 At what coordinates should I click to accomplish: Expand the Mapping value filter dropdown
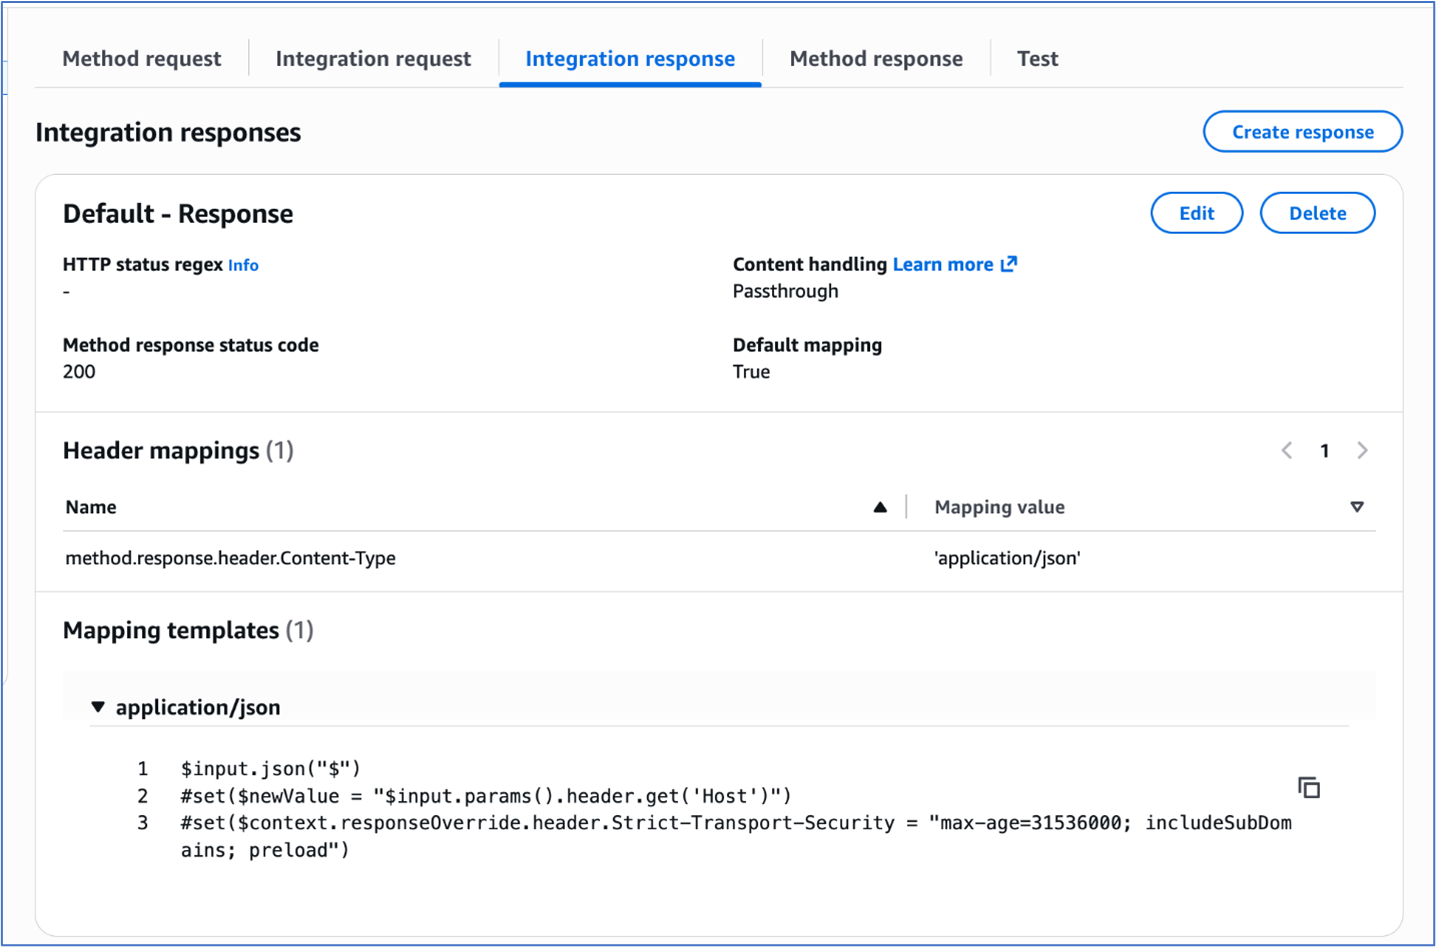pyautogui.click(x=1356, y=506)
